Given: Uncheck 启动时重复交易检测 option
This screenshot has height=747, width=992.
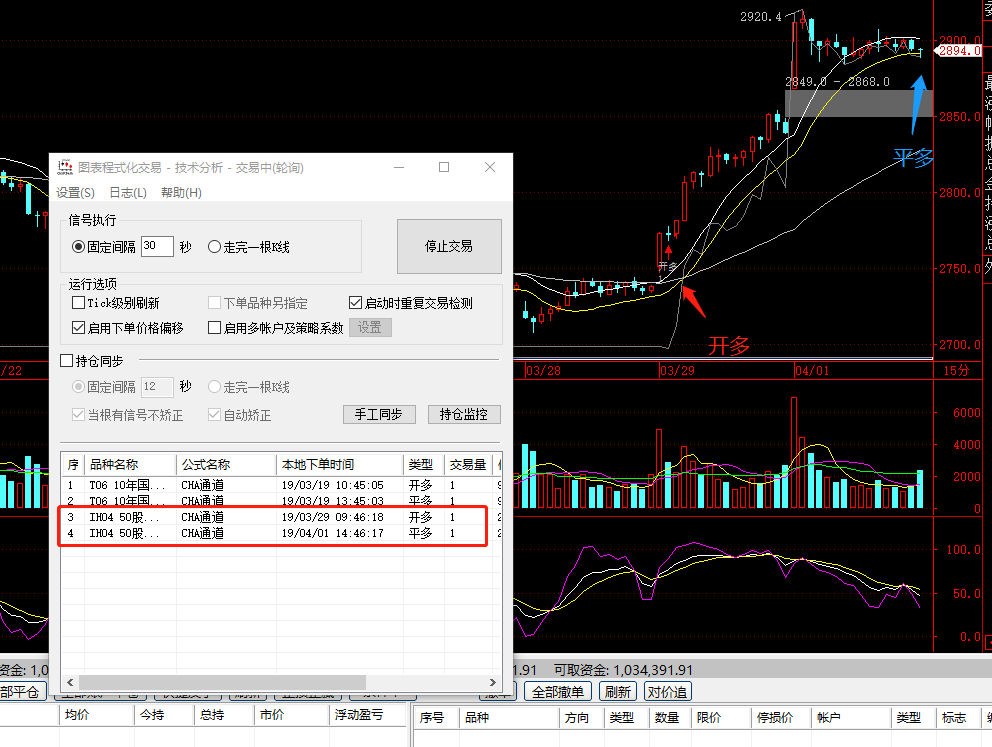Looking at the screenshot, I should coord(411,303).
